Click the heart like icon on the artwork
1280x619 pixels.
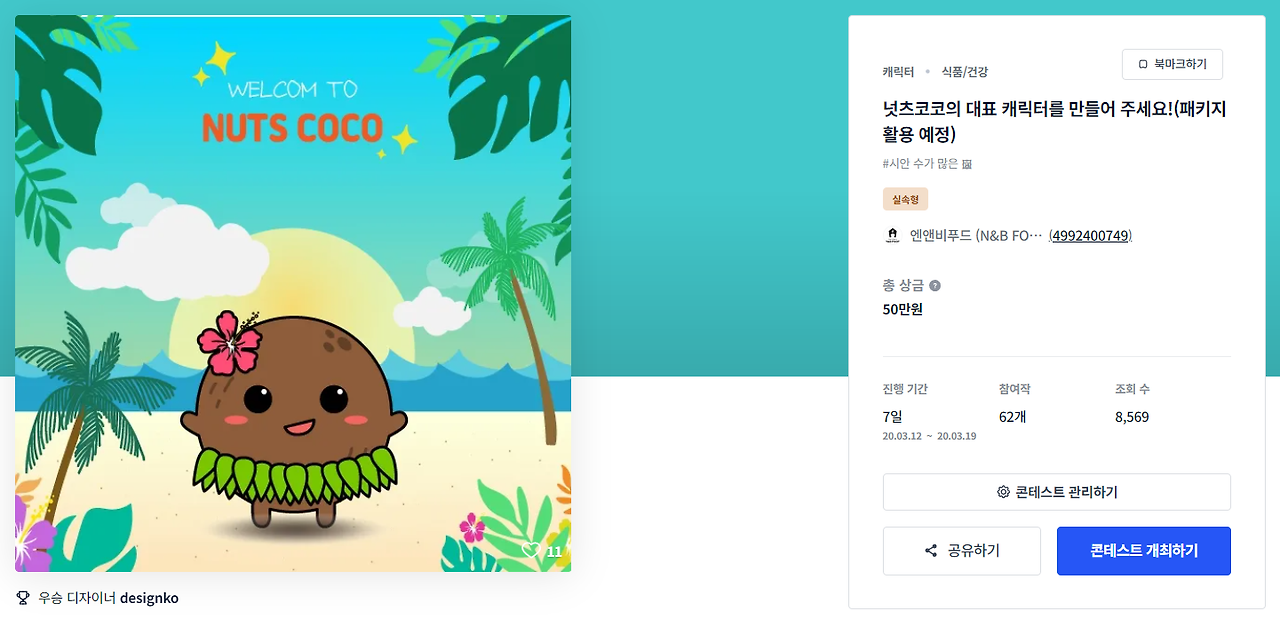click(x=531, y=551)
